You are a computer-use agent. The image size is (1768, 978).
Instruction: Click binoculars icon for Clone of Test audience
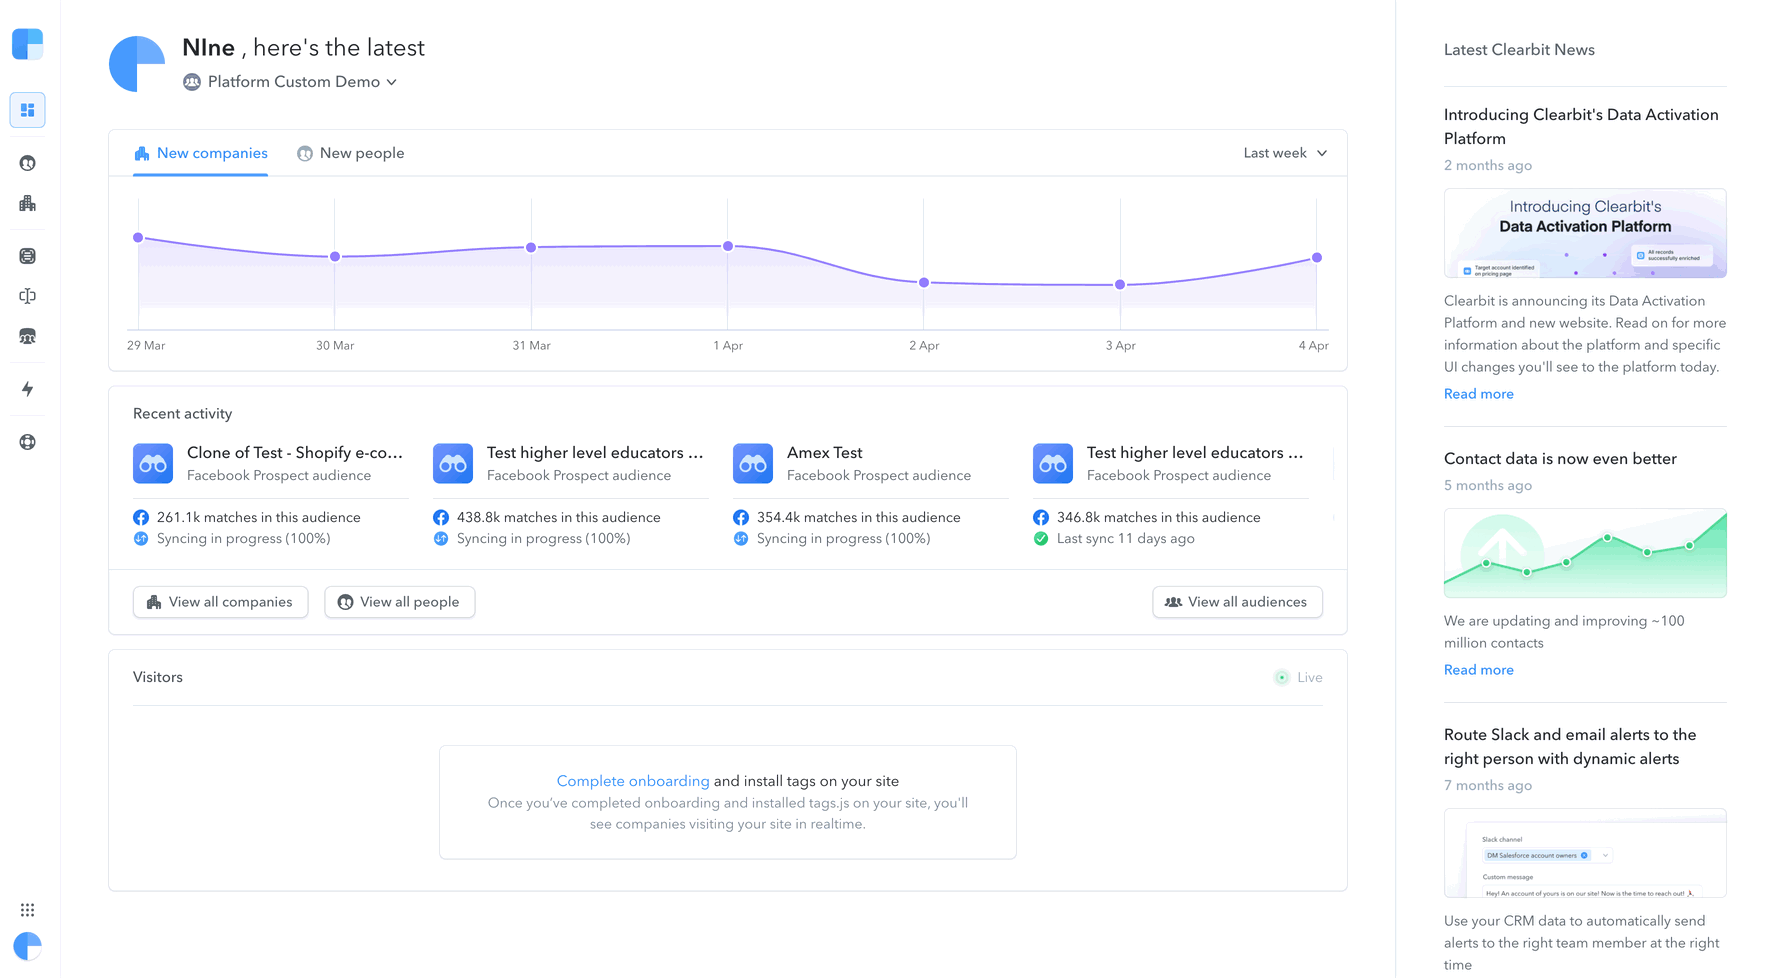[x=153, y=464]
